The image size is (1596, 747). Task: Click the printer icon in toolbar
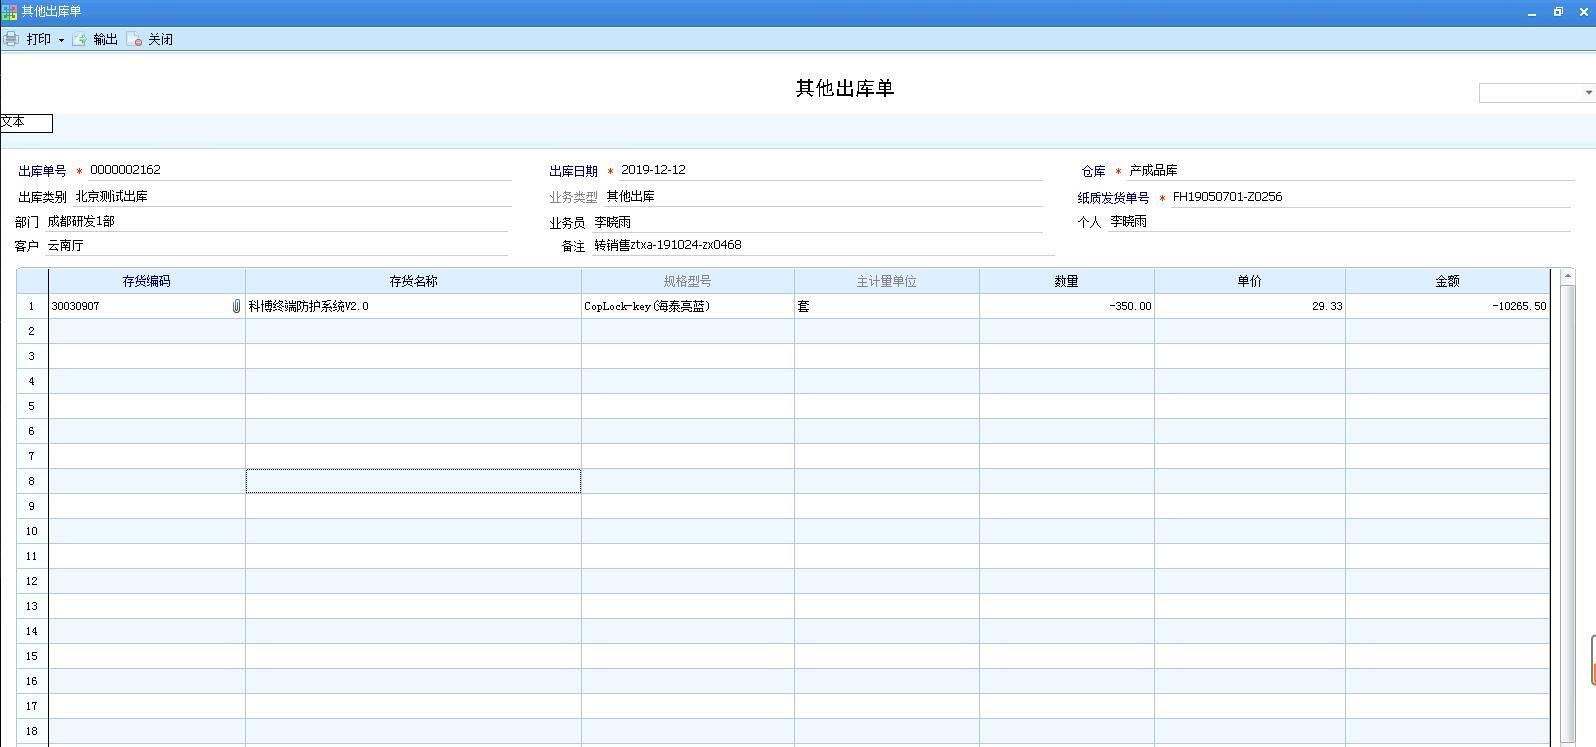[x=11, y=39]
